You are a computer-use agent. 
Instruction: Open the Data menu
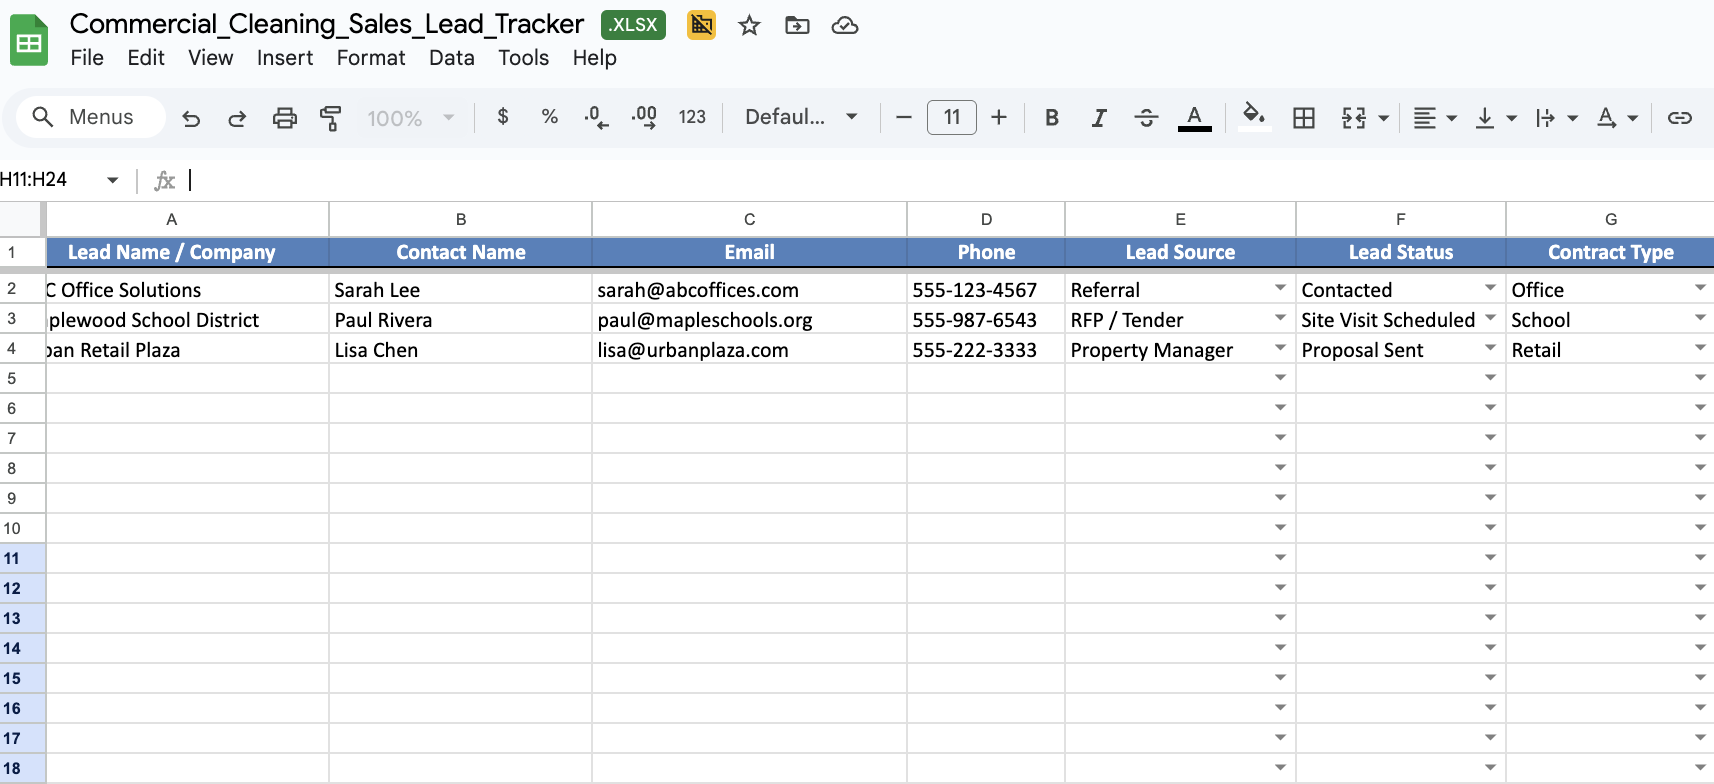pos(451,58)
